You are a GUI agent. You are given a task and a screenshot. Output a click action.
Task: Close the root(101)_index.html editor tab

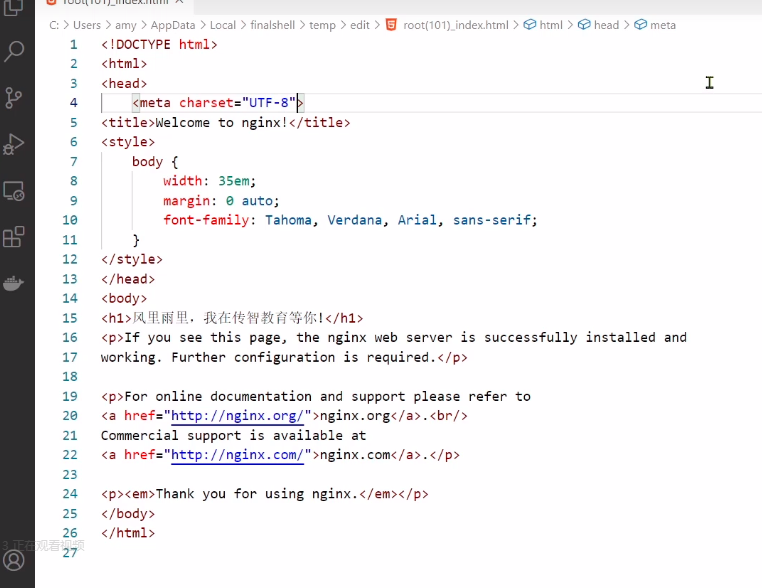(x=179, y=2)
